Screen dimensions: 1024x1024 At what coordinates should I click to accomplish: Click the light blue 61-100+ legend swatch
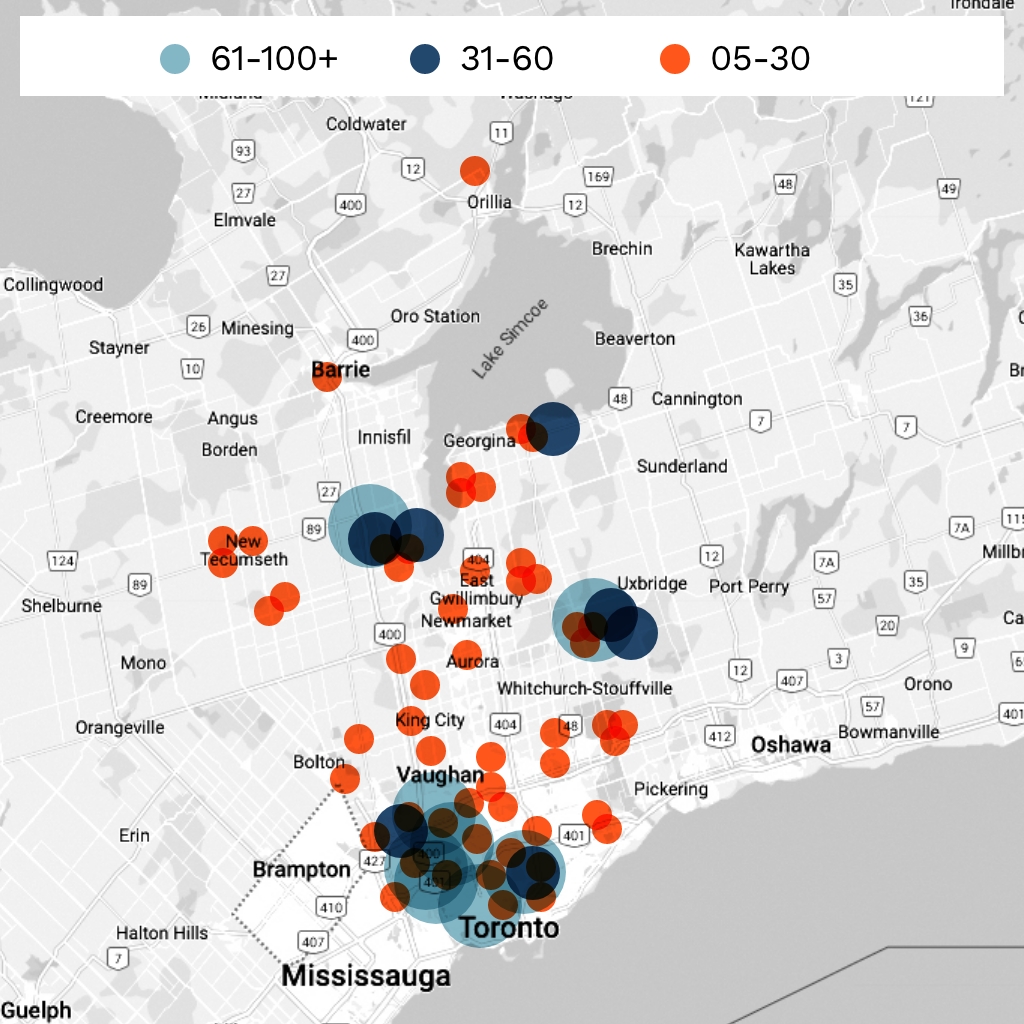[x=181, y=59]
